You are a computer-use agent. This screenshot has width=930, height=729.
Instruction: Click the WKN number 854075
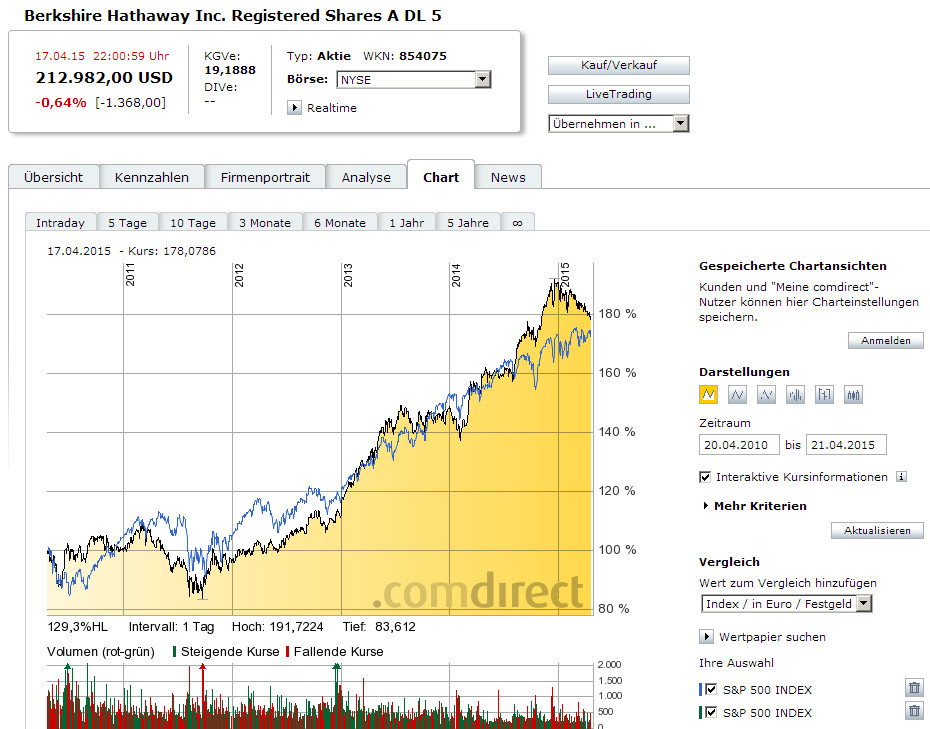tap(423, 56)
